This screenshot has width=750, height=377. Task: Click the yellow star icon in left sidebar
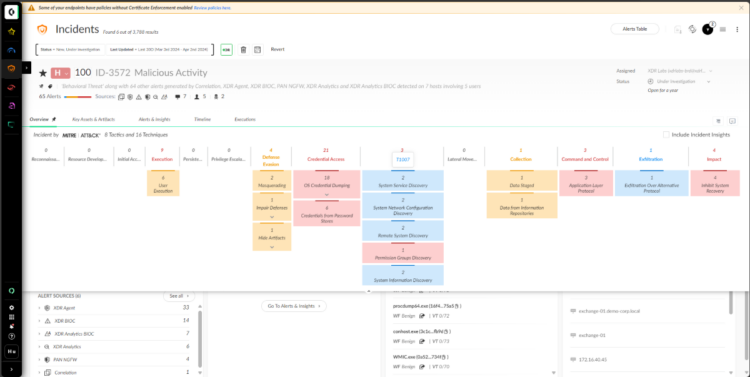[11, 32]
